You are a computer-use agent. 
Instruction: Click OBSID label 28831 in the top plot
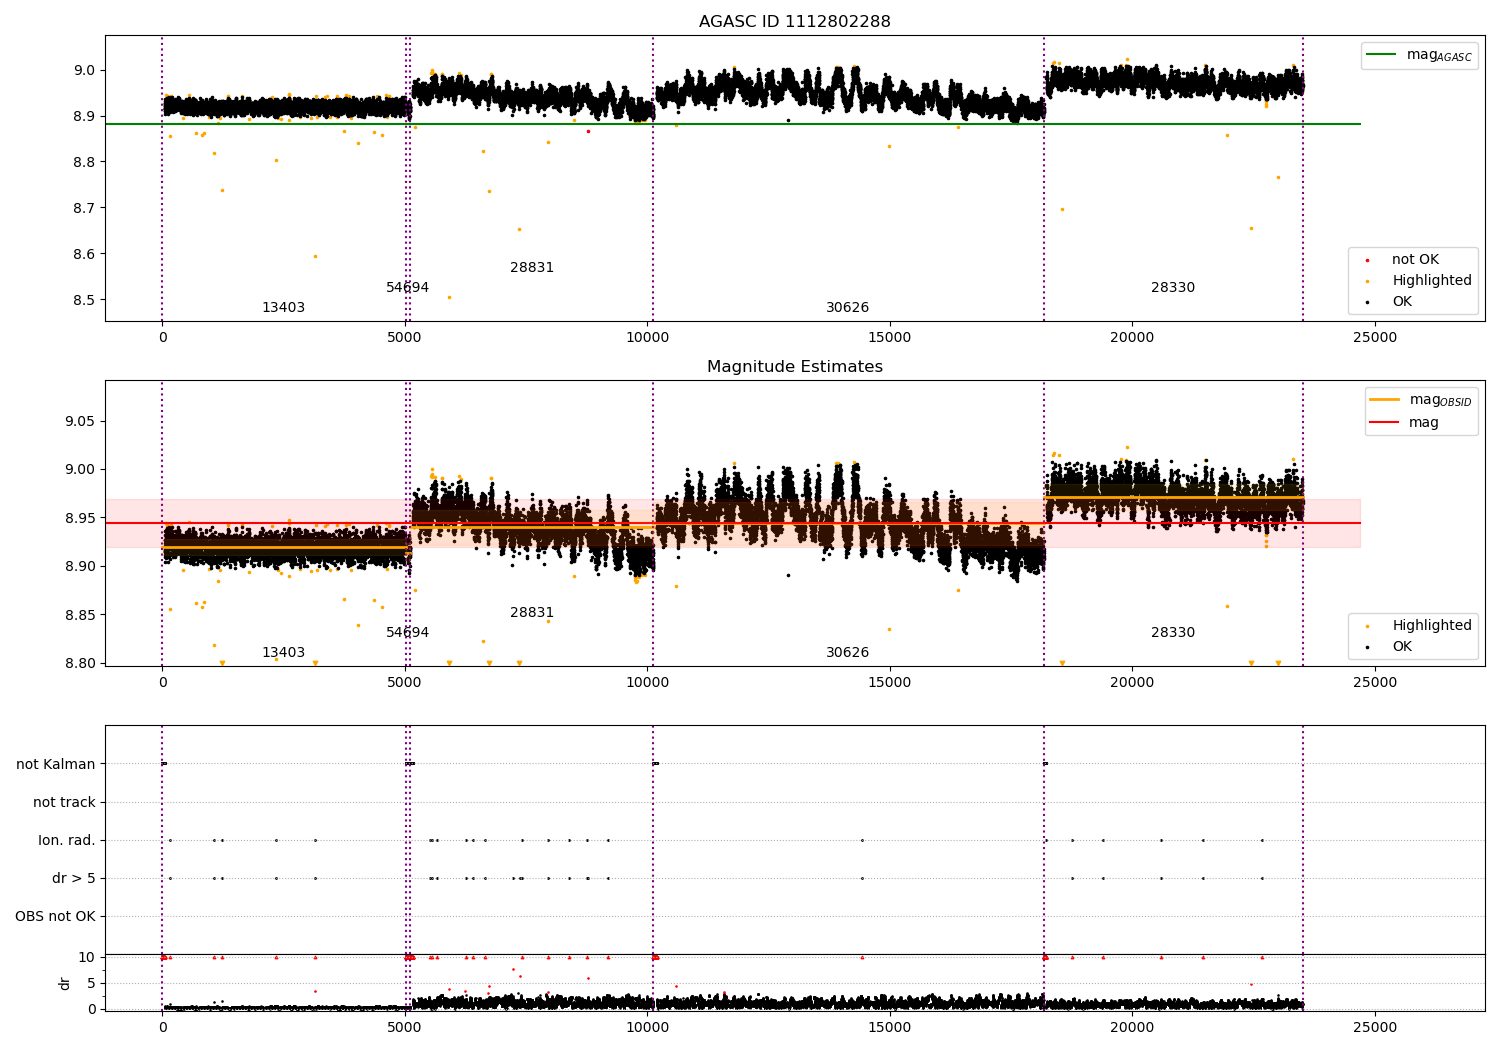click(x=532, y=268)
